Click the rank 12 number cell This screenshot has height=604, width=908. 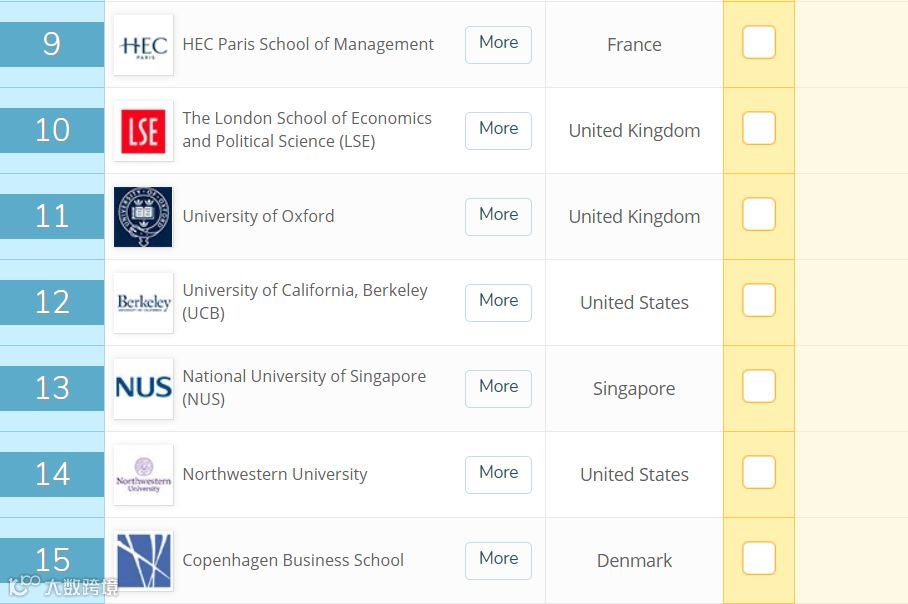coord(52,302)
